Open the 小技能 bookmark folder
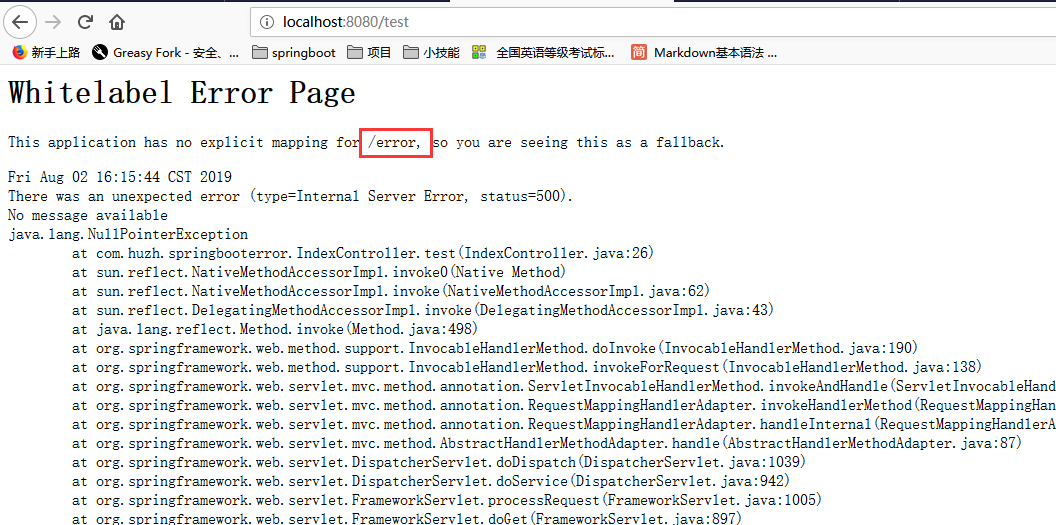The image size is (1056, 525). tap(432, 52)
